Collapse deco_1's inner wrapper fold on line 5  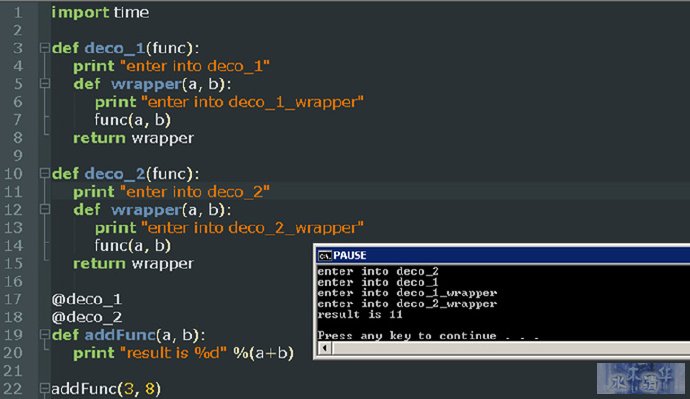44,84
